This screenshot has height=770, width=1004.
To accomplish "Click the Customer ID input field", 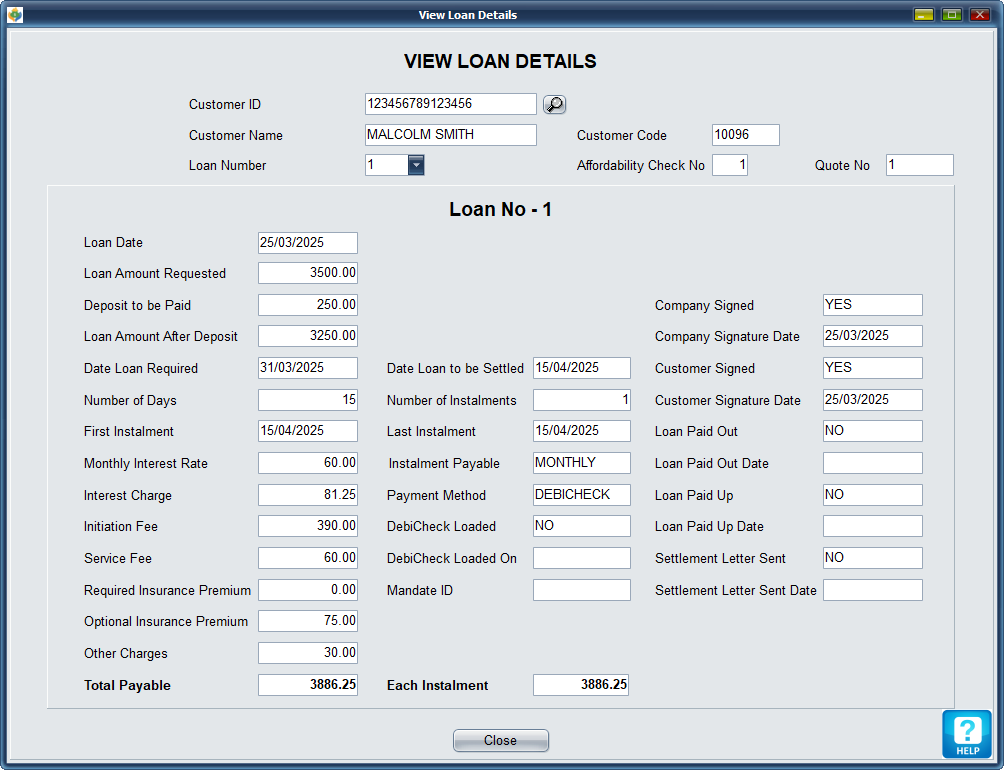I will point(450,104).
